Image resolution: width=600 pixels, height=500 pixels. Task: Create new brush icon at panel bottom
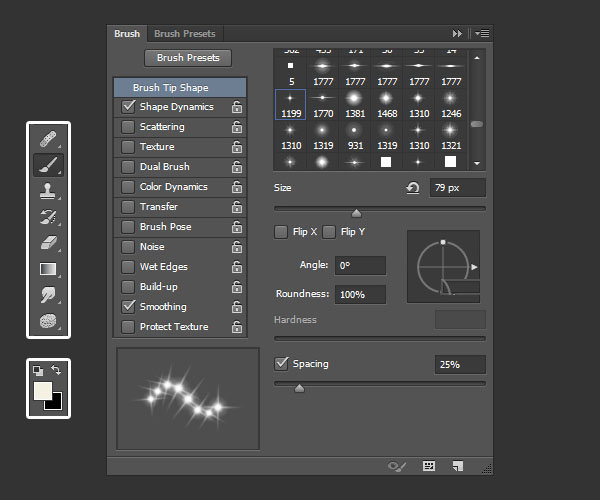tap(458, 466)
